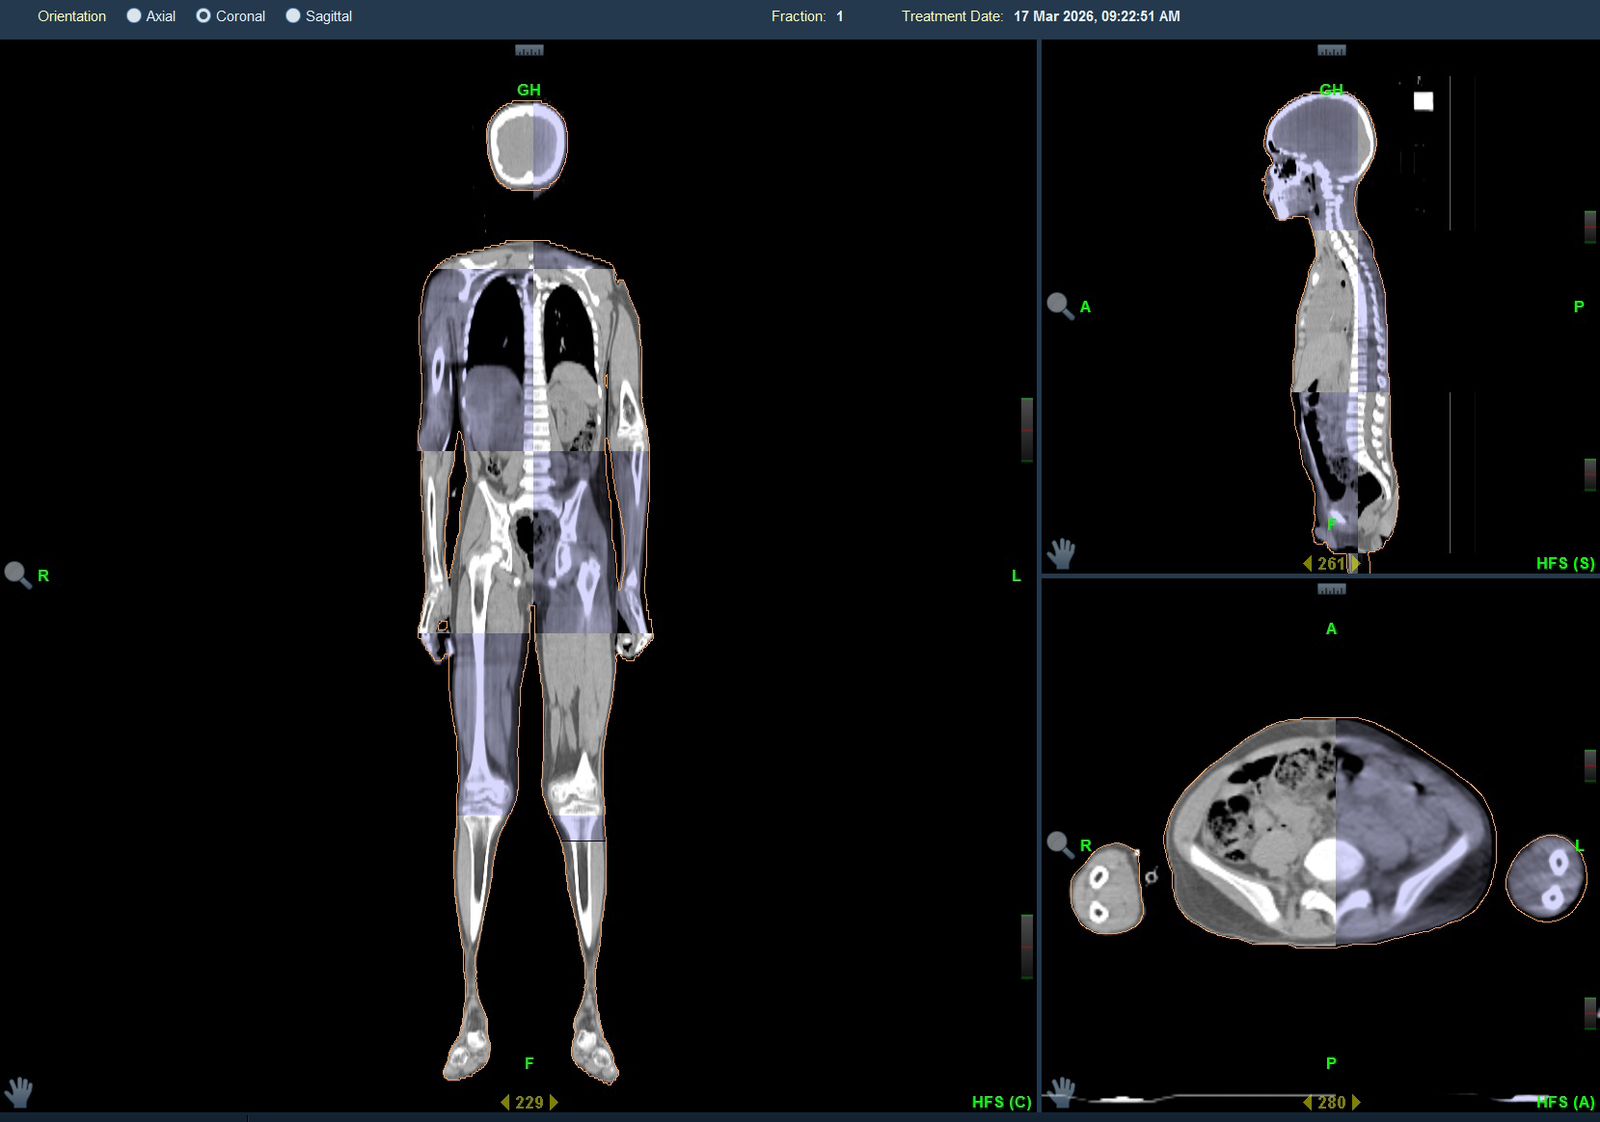Step back from axial slice 280
Image resolution: width=1600 pixels, height=1122 pixels.
(x=1307, y=1102)
